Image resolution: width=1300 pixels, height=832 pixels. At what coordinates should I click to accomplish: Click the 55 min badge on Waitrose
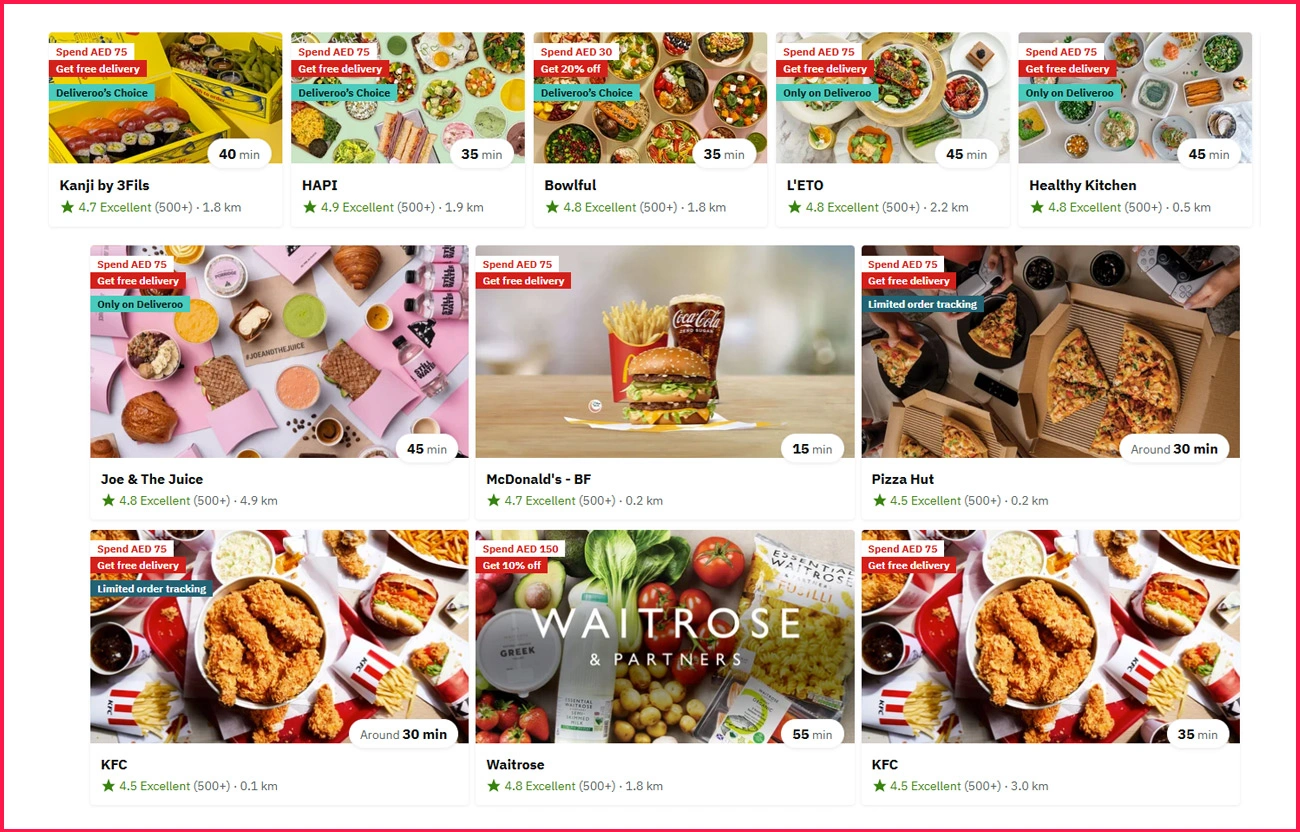812,734
